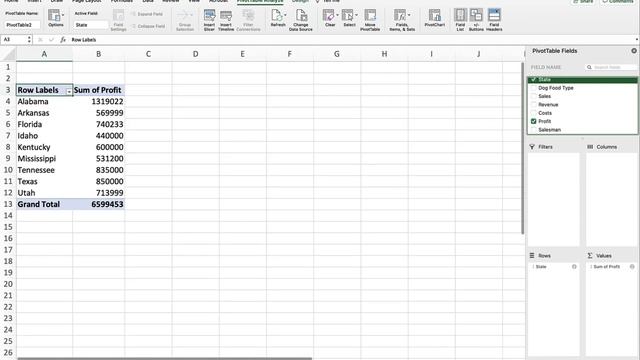Toggle the Field Headers button
640x360 pixels.
click(494, 20)
